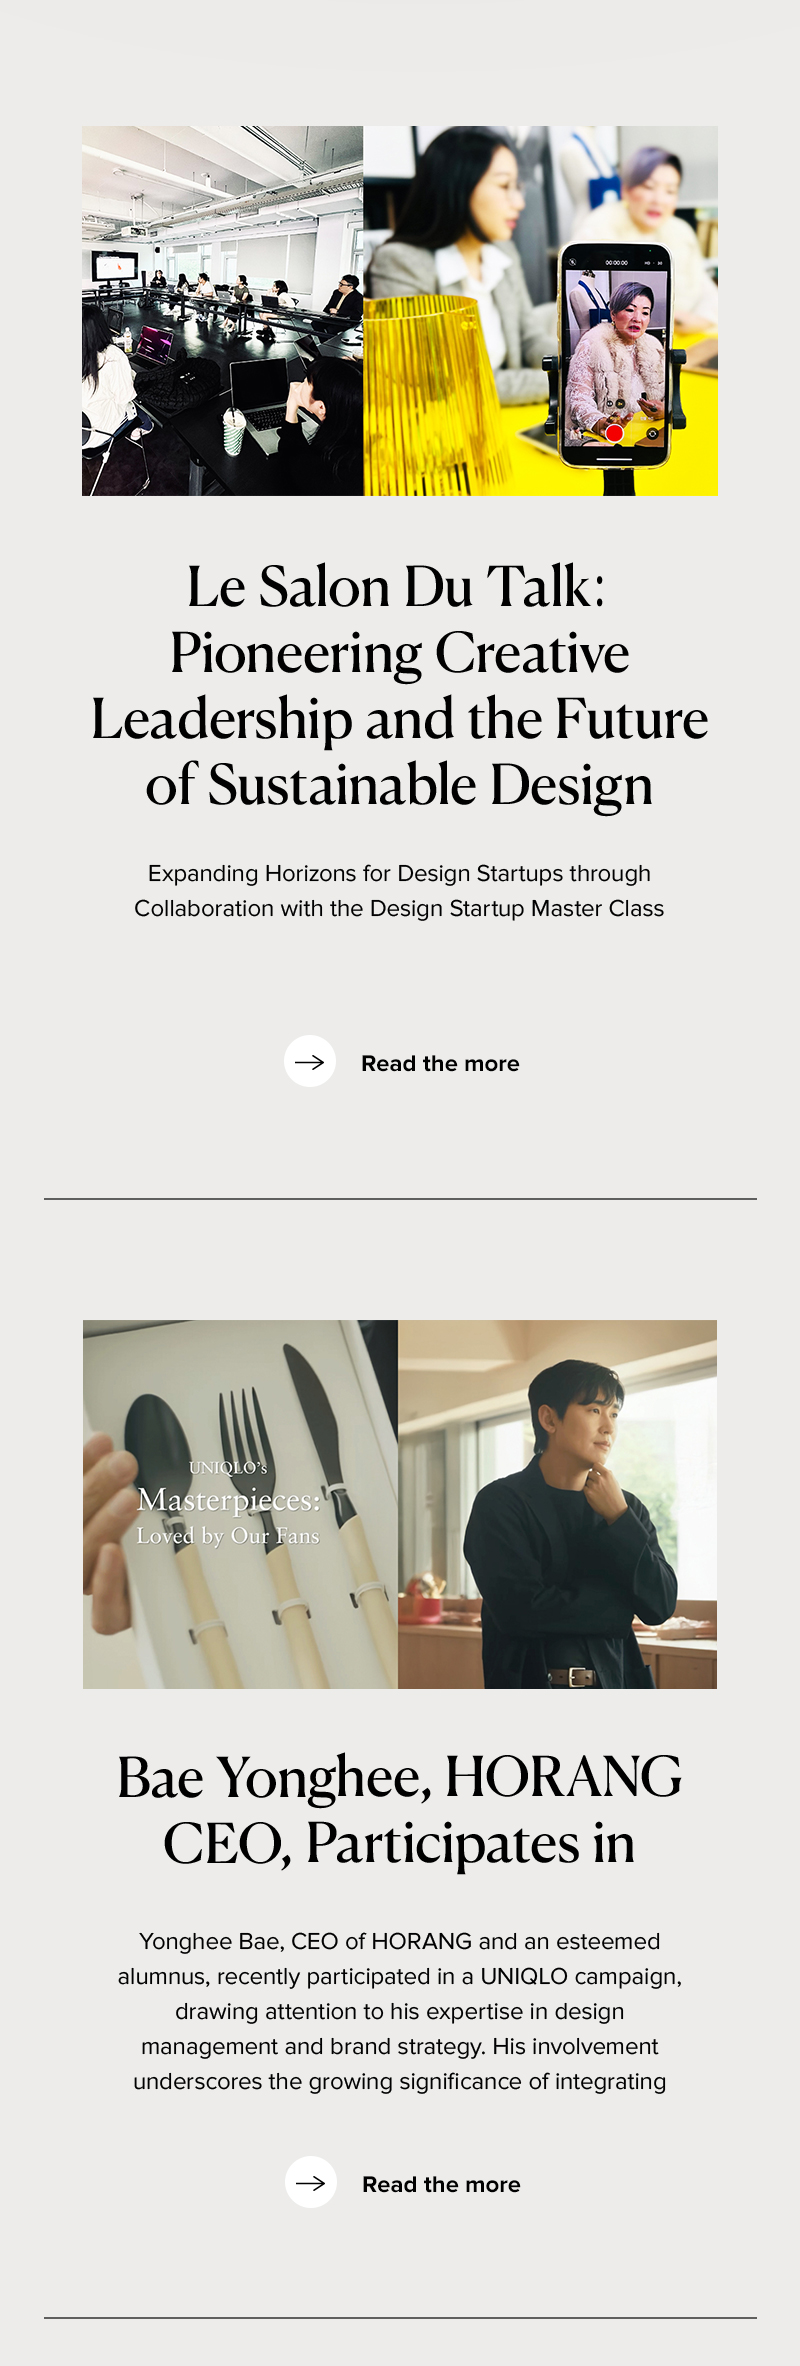The width and height of the screenshot is (800, 2366).
Task: Click the photo of the man in black sweater
Action: click(557, 1504)
